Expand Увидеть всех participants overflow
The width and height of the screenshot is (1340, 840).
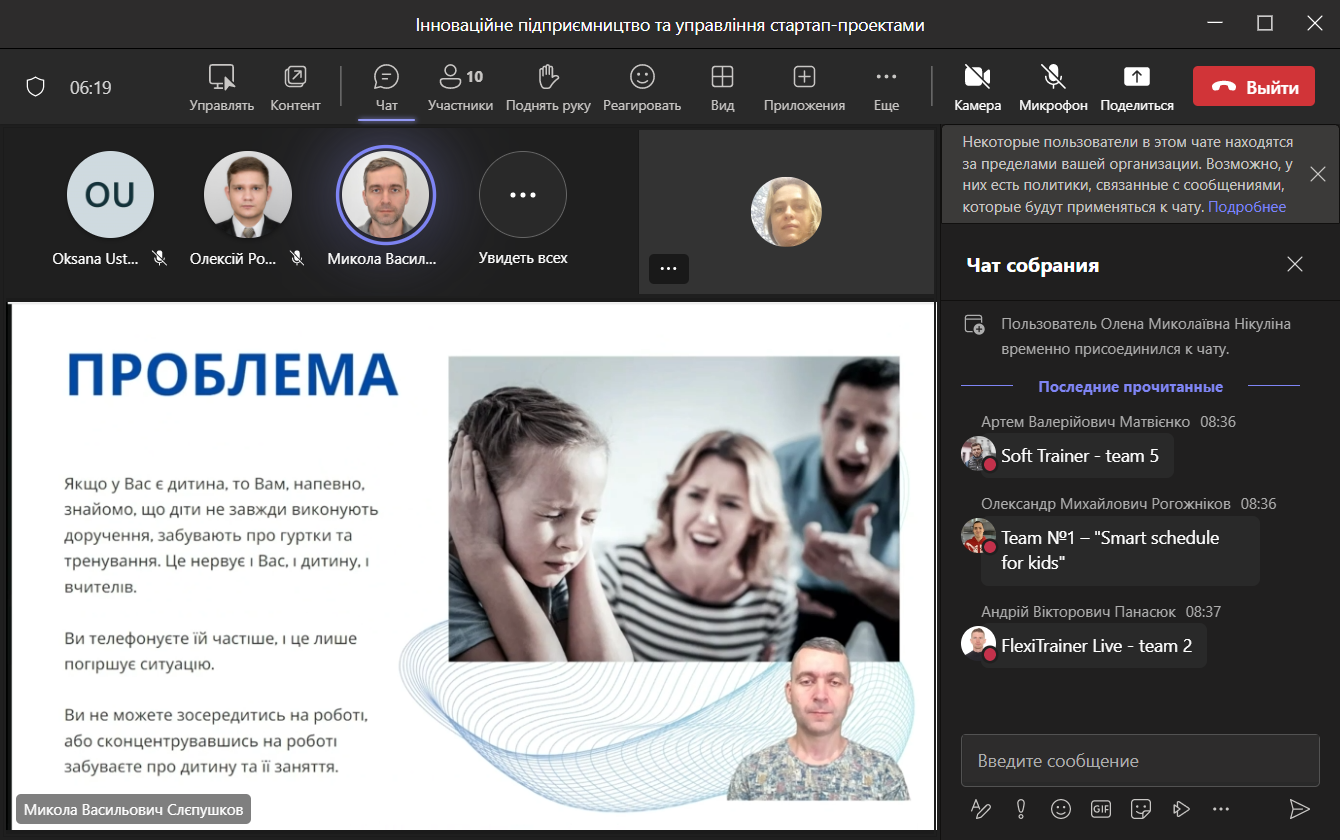click(x=523, y=195)
